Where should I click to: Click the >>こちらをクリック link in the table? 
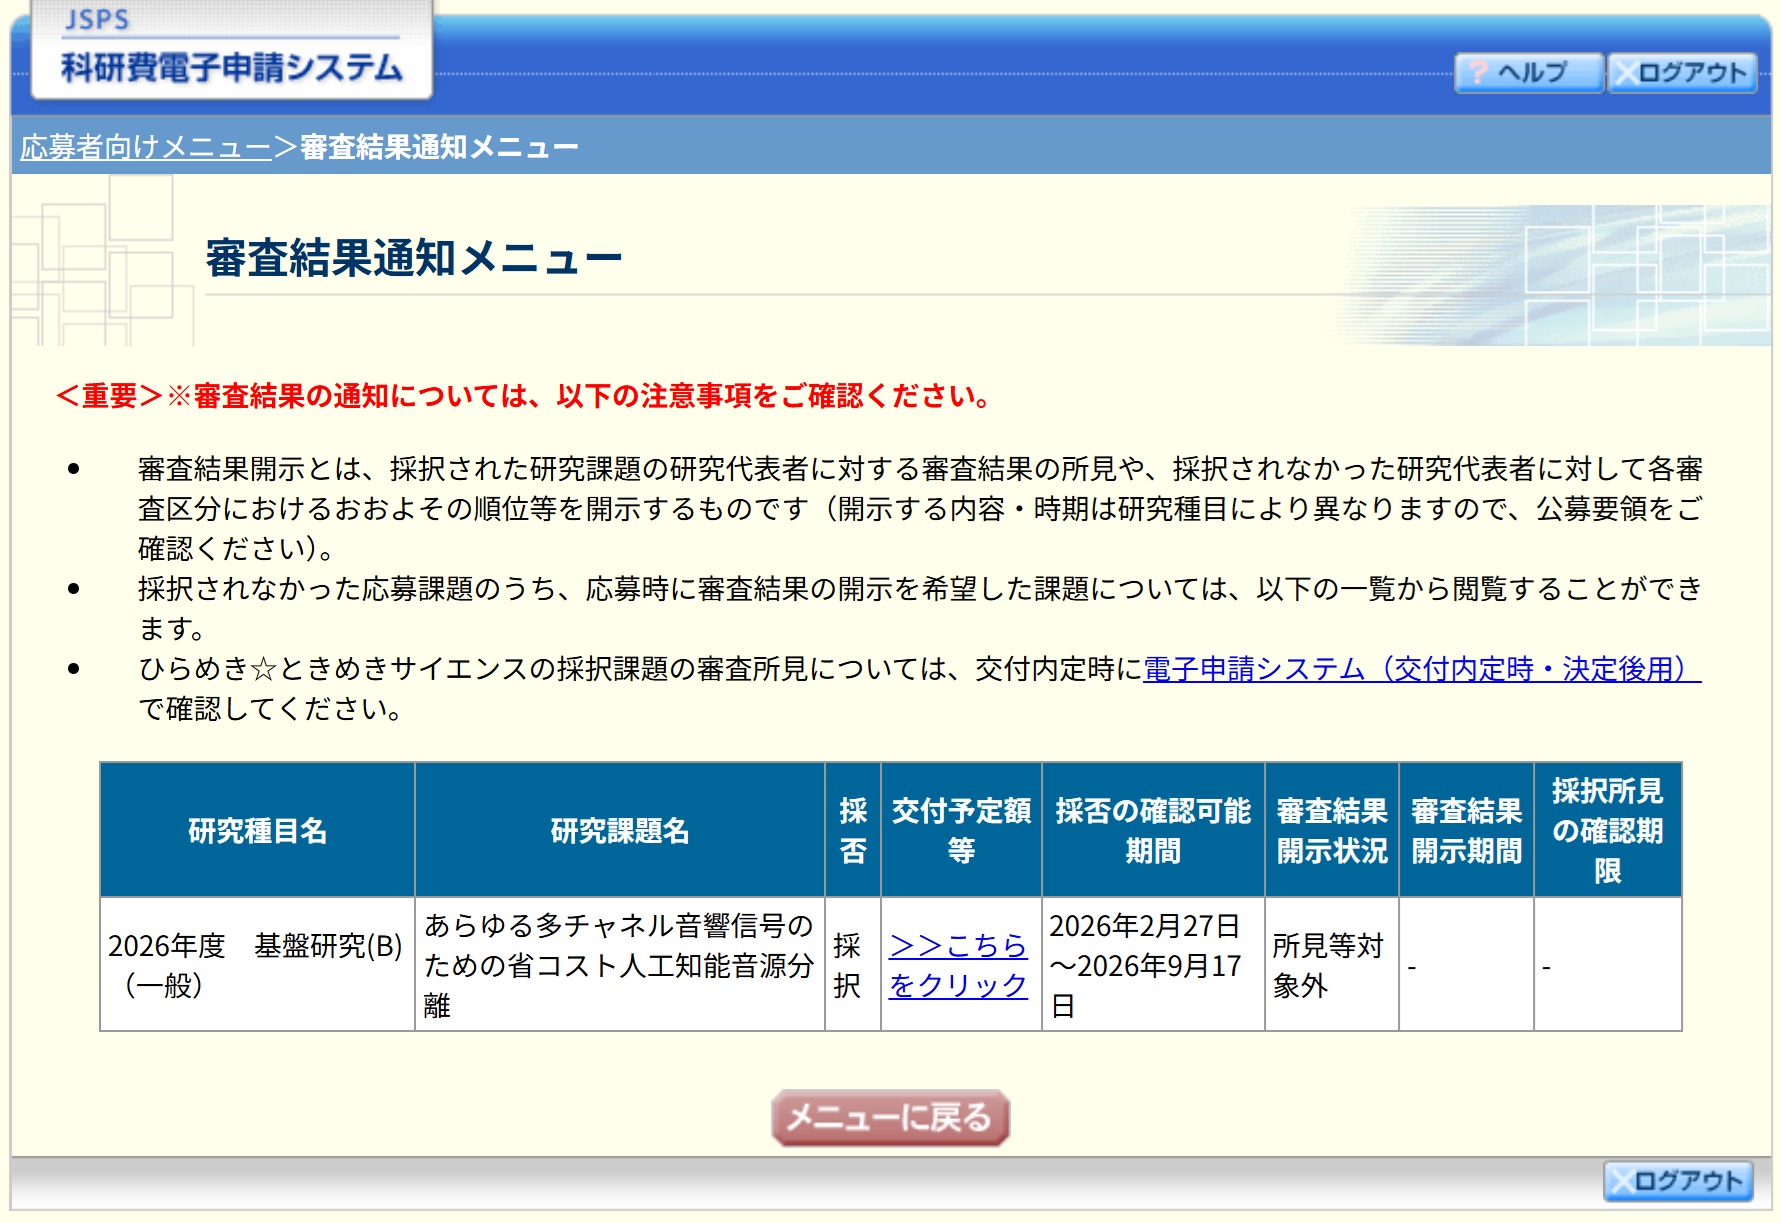pos(957,965)
